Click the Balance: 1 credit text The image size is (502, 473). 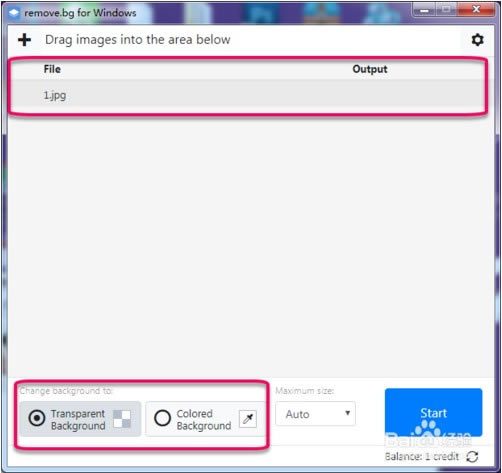pyautogui.click(x=422, y=456)
